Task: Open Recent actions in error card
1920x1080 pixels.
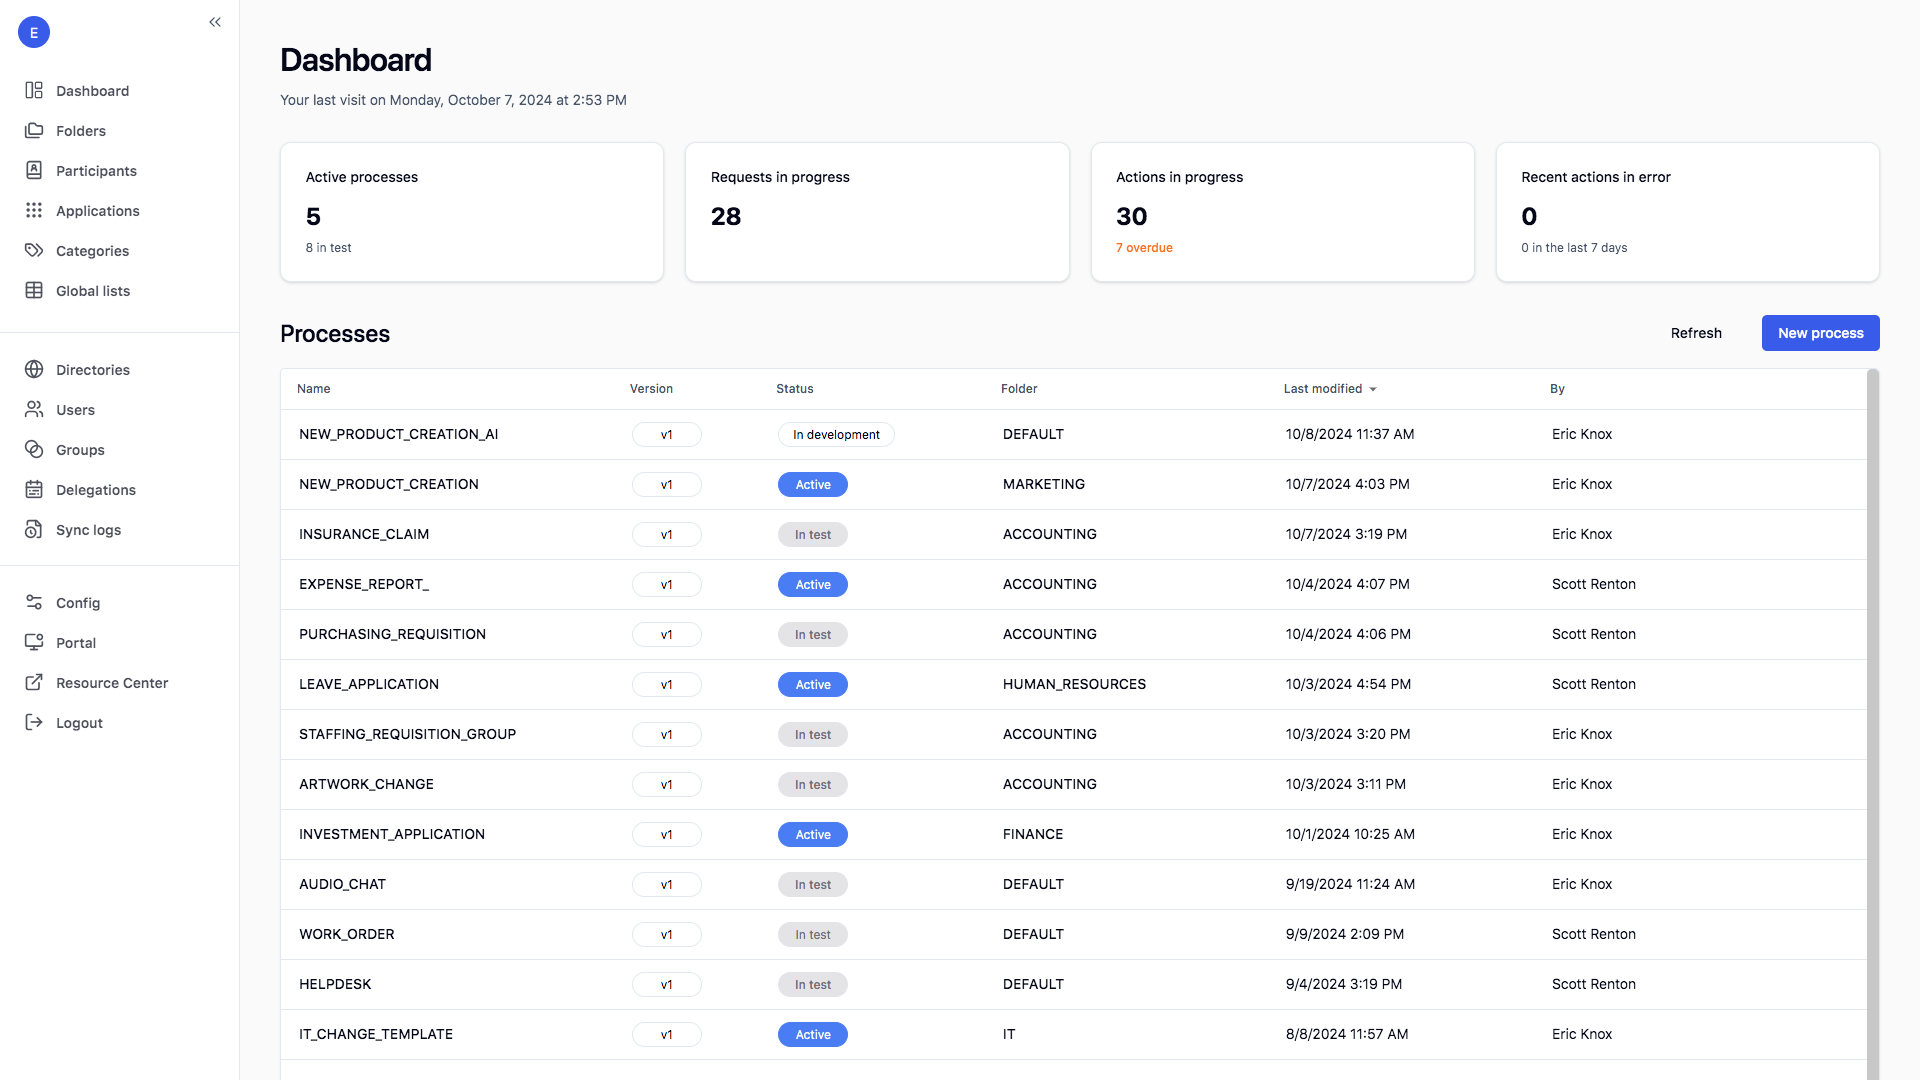Action: tap(1687, 212)
